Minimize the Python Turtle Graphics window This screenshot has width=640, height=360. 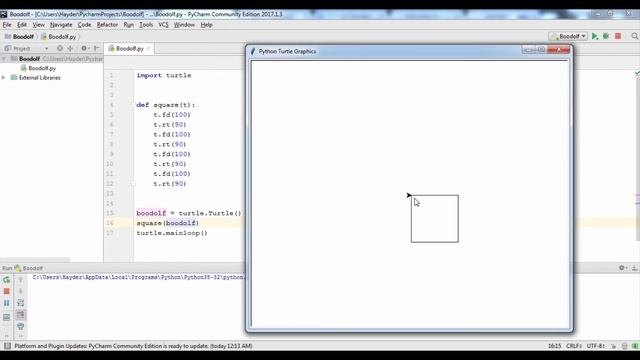coord(528,50)
